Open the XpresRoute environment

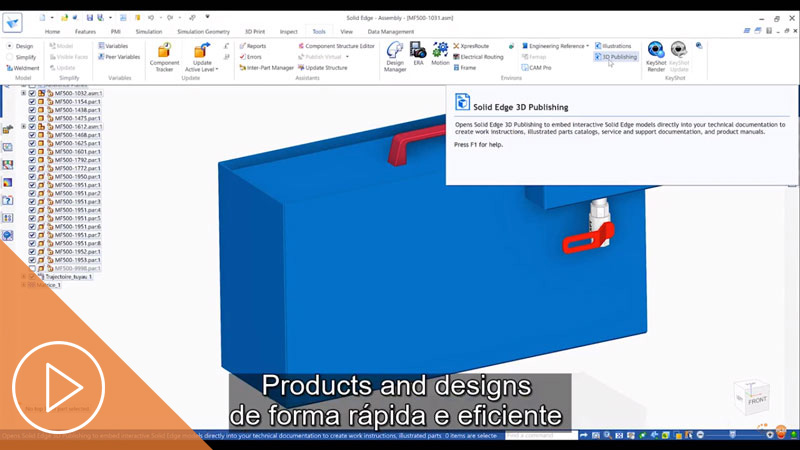point(470,46)
